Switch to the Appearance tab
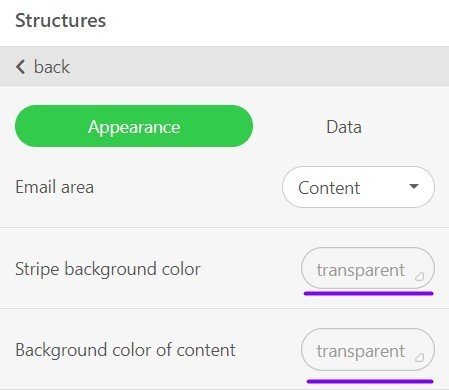 [x=134, y=126]
